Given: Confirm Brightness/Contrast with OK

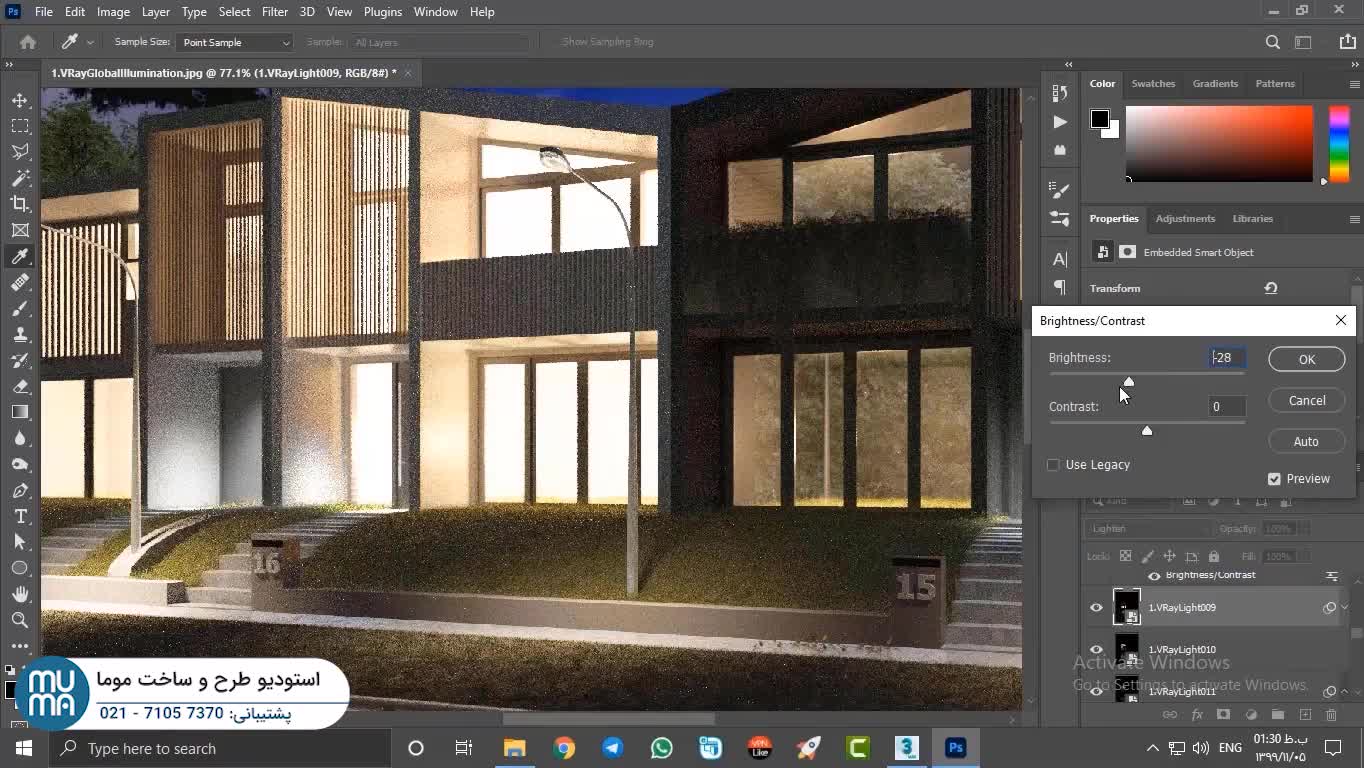Looking at the screenshot, I should click(1306, 359).
